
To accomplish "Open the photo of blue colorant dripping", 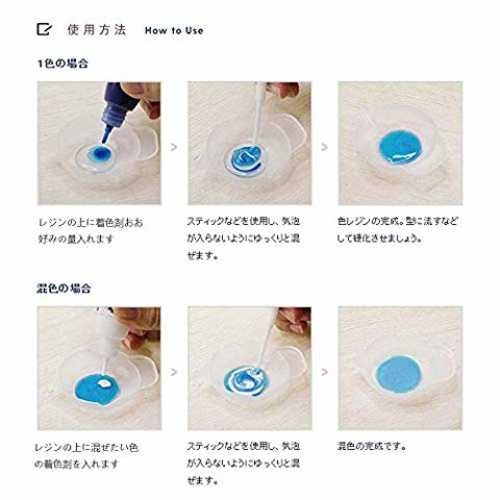I will pyautogui.click(x=99, y=143).
